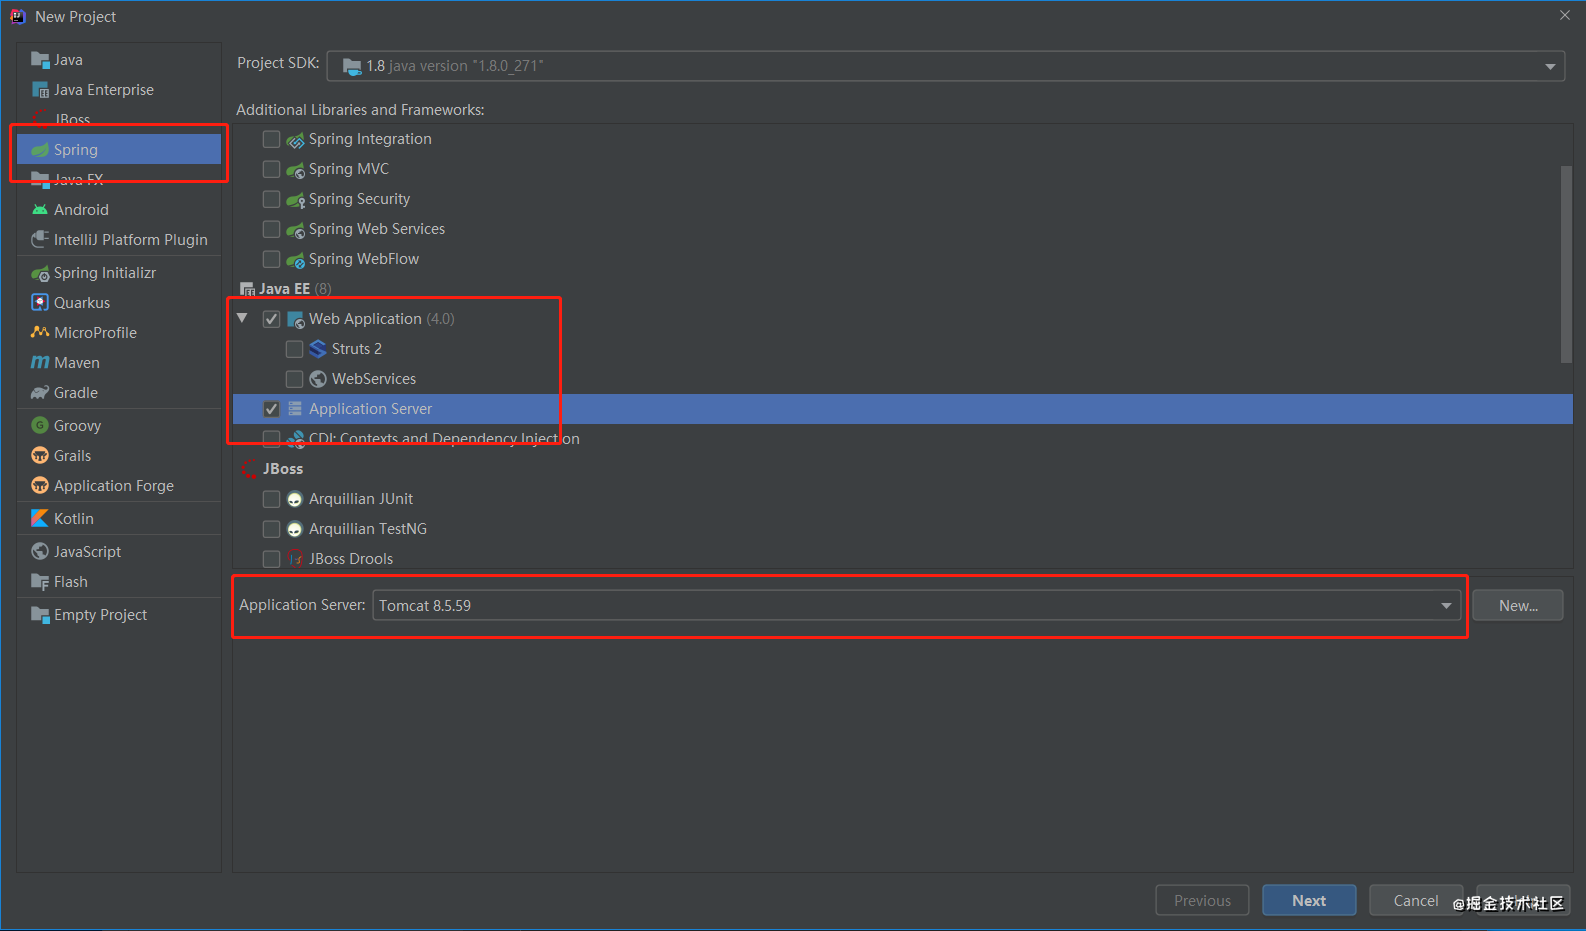Click the Arquillian JUnit icon

click(x=295, y=499)
